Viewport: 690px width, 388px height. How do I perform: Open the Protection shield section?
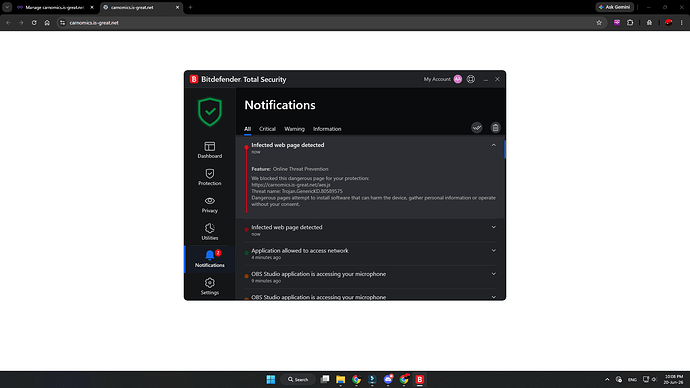pos(209,177)
